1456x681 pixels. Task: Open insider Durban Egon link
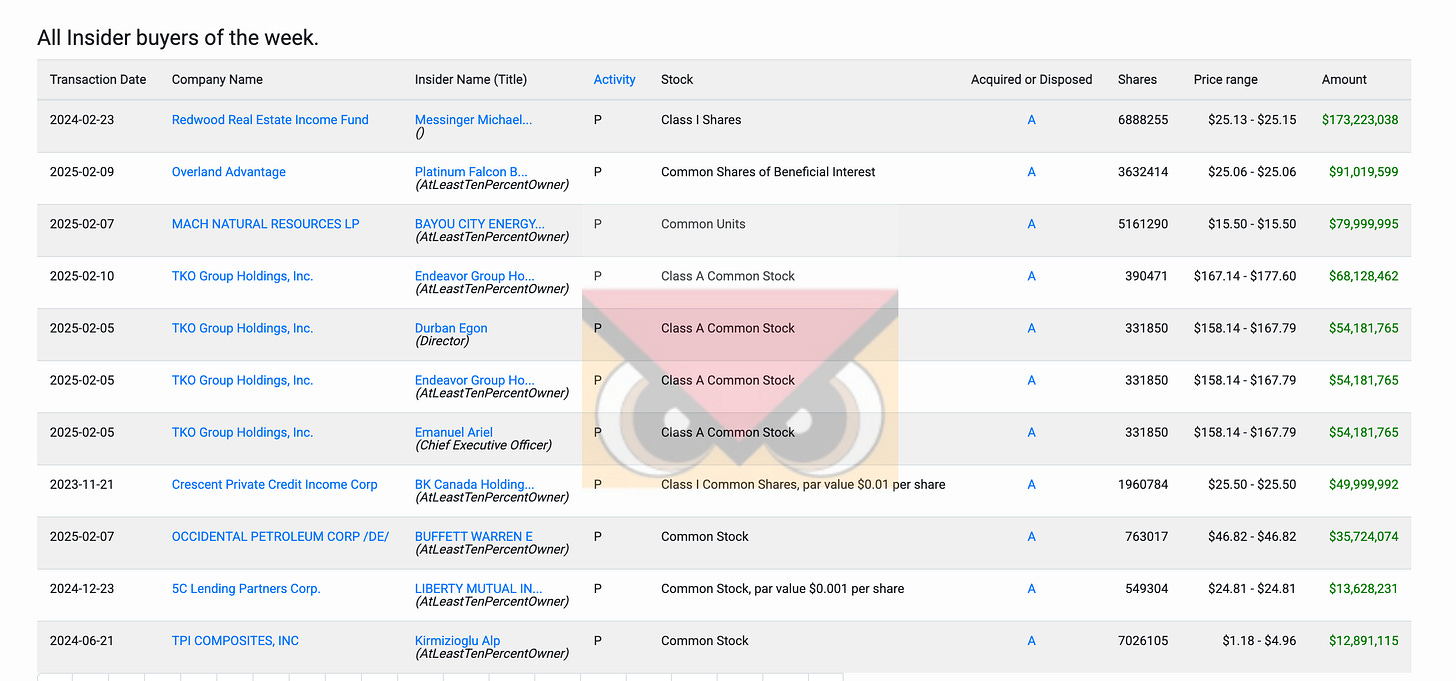(451, 327)
